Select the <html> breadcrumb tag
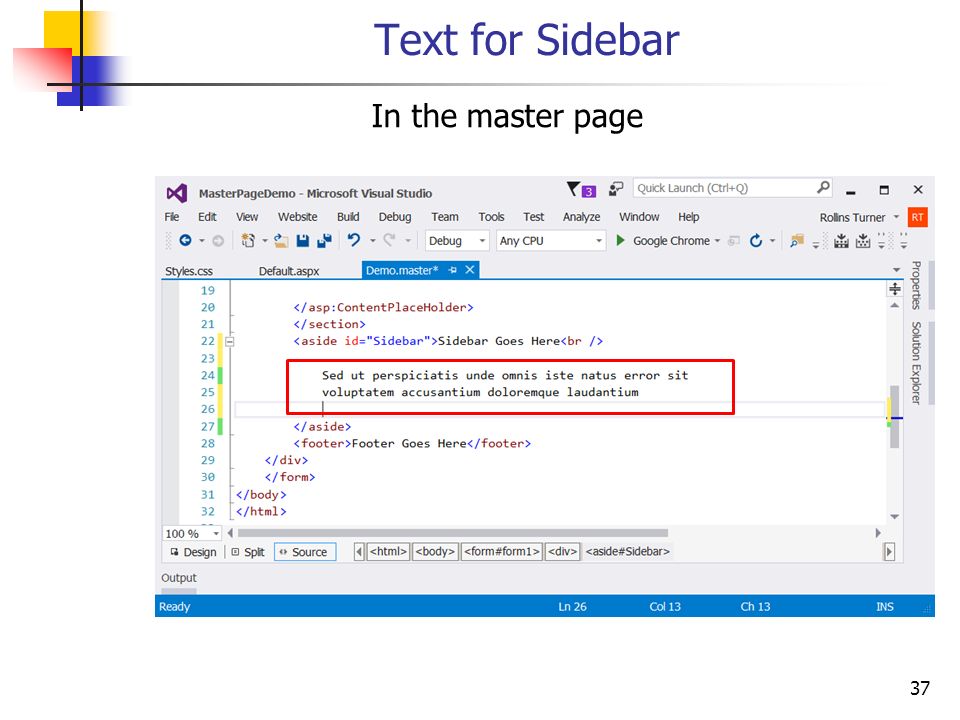960x720 pixels. pyautogui.click(x=388, y=552)
